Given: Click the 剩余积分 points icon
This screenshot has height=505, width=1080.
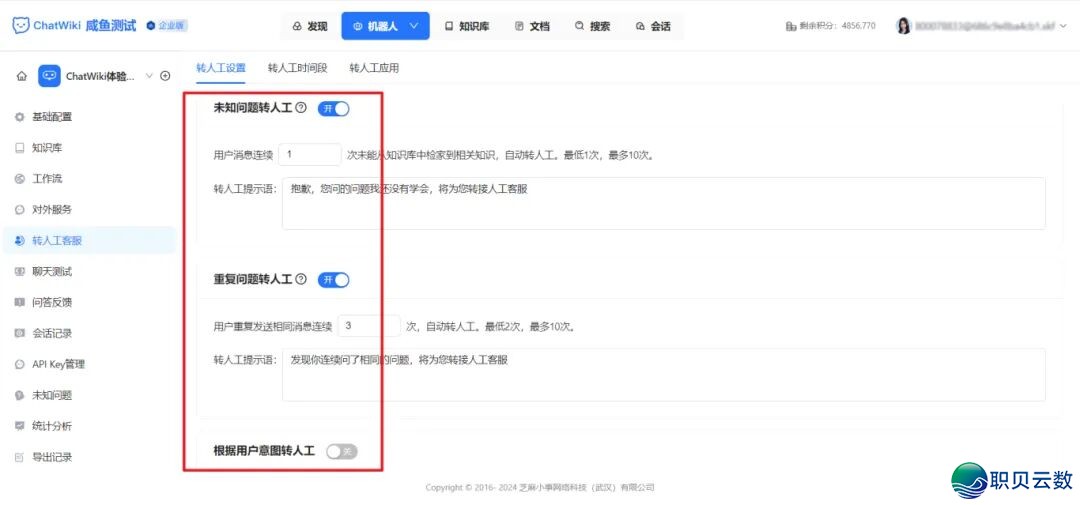Looking at the screenshot, I should pyautogui.click(x=791, y=26).
